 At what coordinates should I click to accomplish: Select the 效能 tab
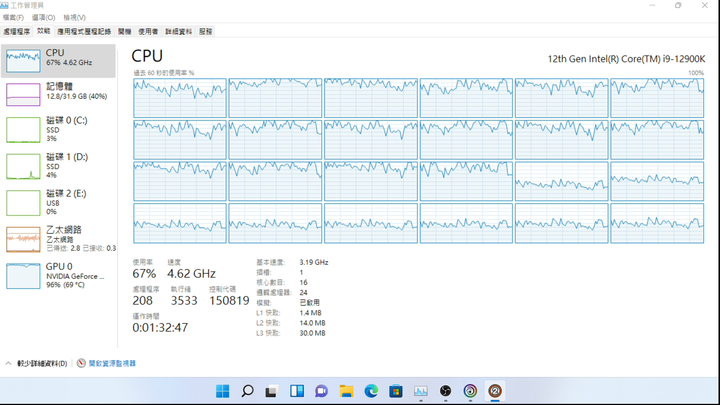[44, 31]
